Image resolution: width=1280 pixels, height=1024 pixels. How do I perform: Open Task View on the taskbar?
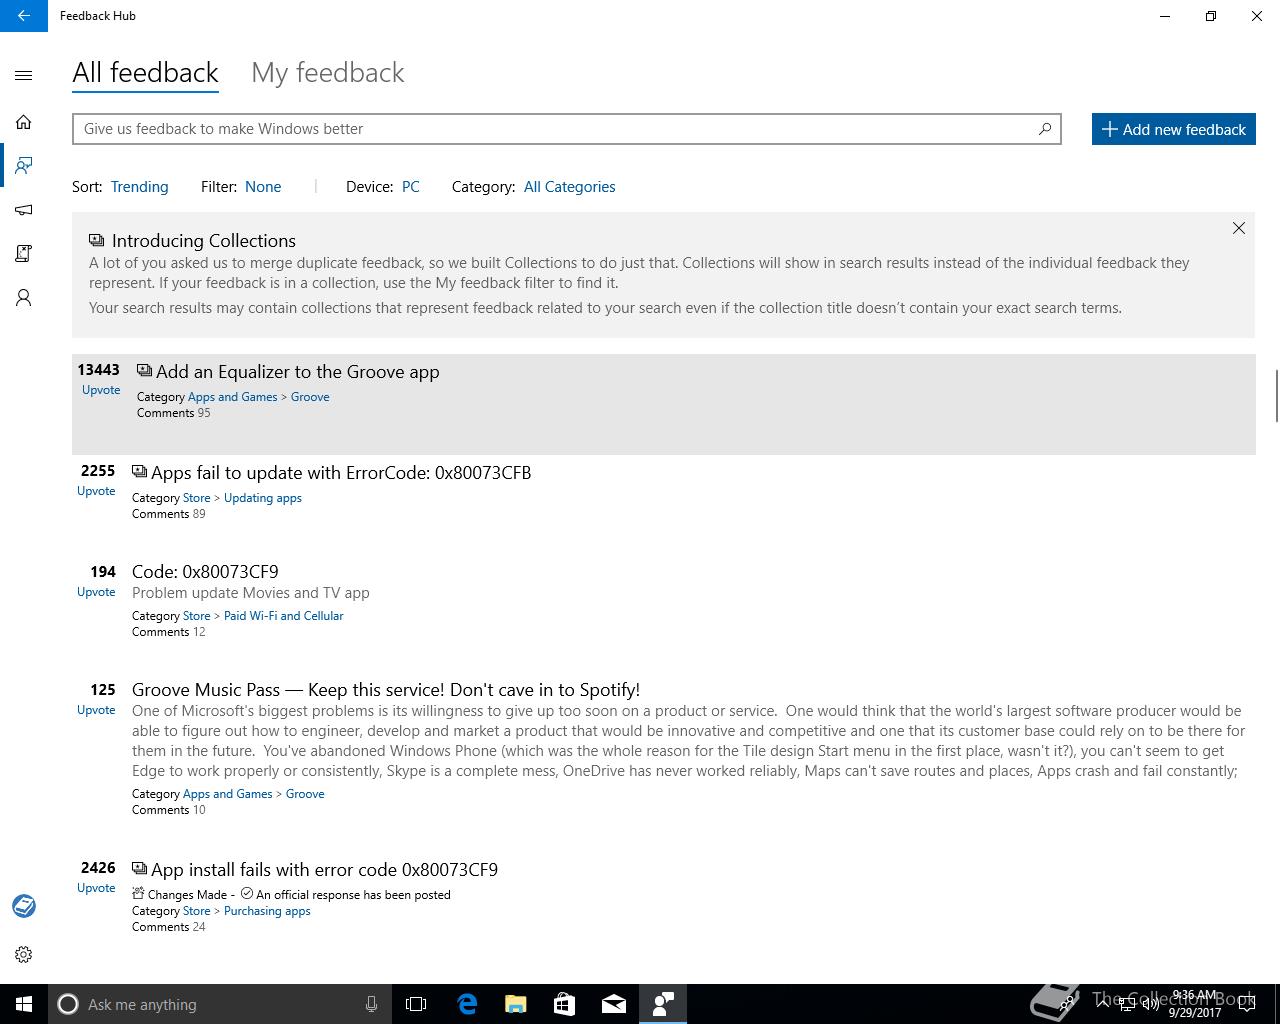click(416, 1004)
